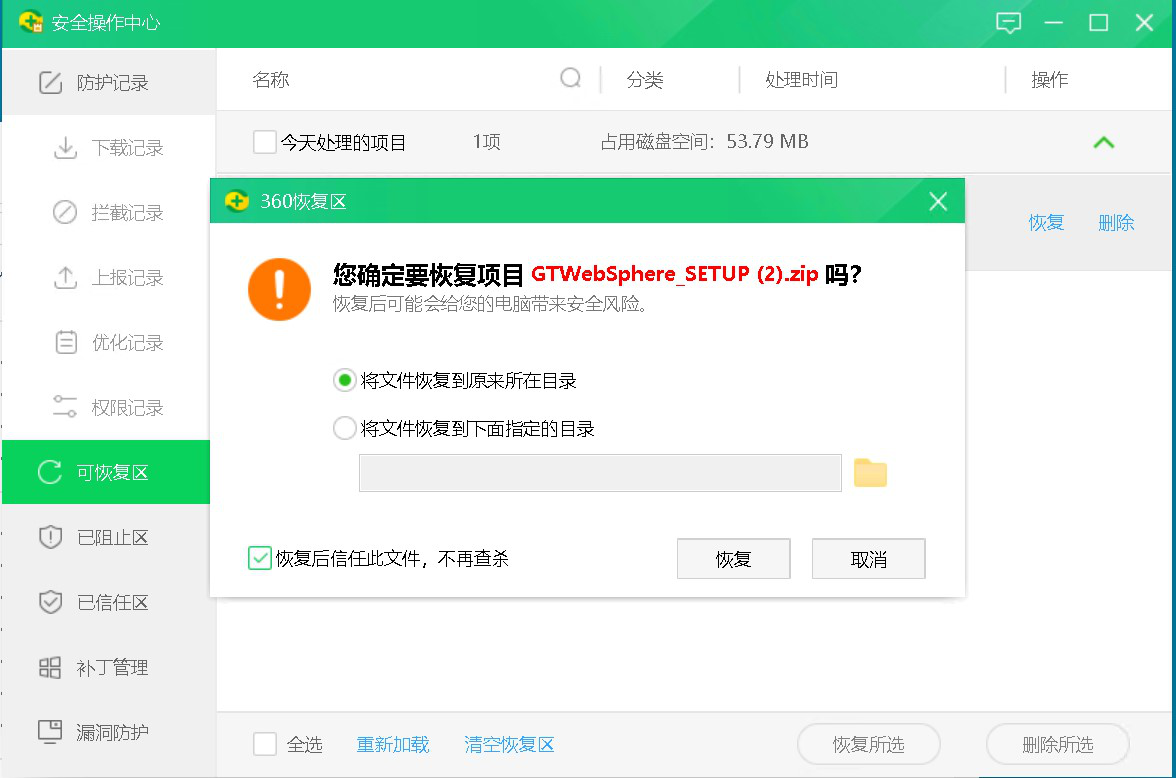Select 将文件恢复到下面指定的目录 radio option
1176x778 pixels.
345,429
